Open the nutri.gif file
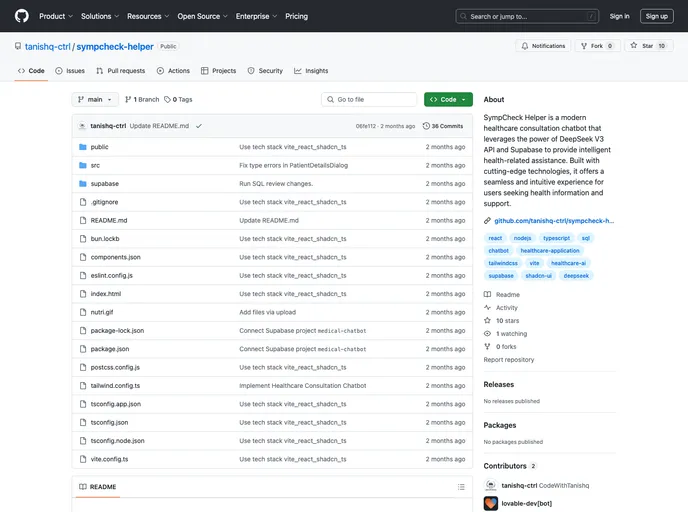 [102, 312]
